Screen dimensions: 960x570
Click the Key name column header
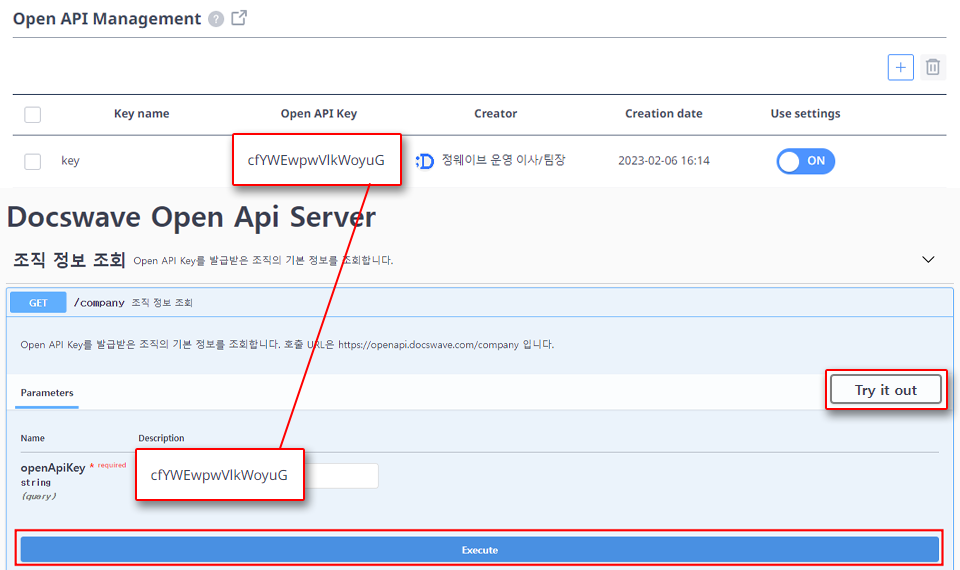(x=141, y=114)
